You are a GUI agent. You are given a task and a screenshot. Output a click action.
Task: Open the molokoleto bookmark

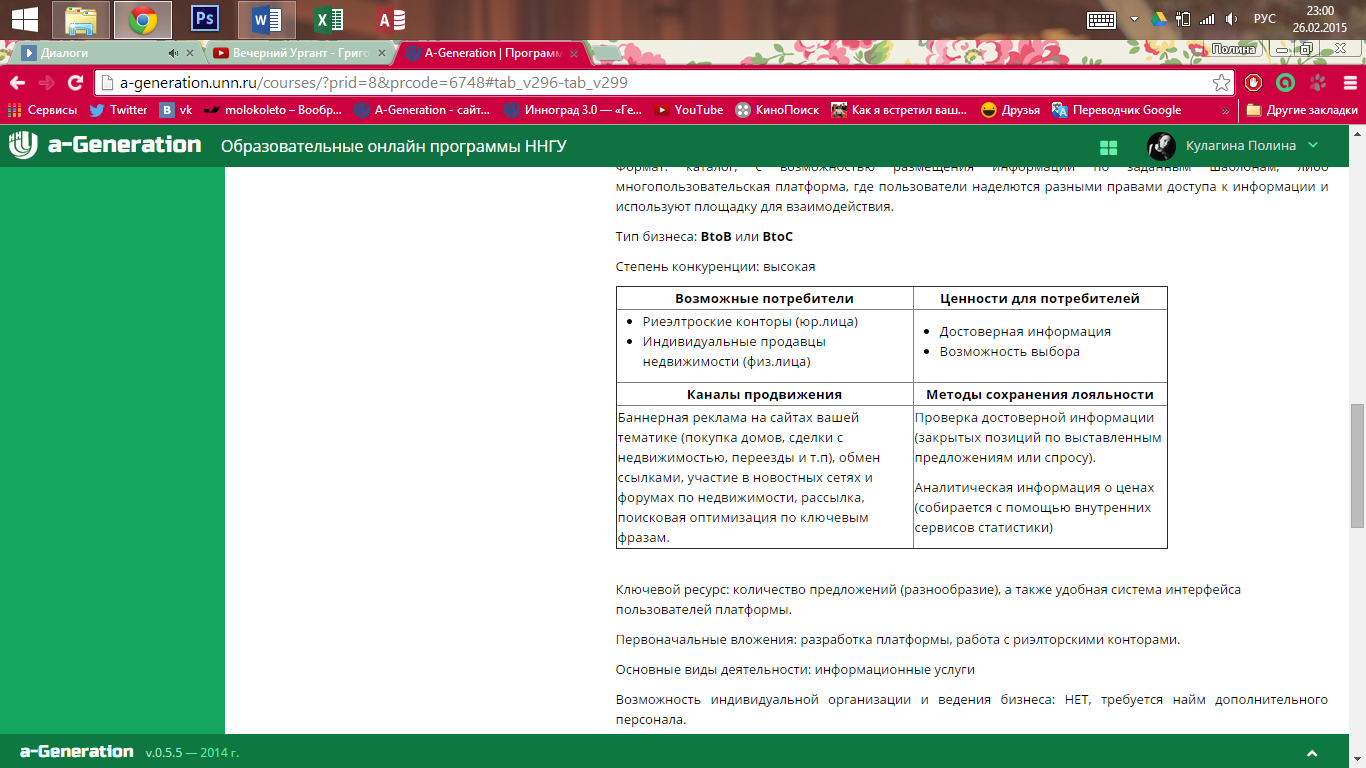click(x=274, y=110)
